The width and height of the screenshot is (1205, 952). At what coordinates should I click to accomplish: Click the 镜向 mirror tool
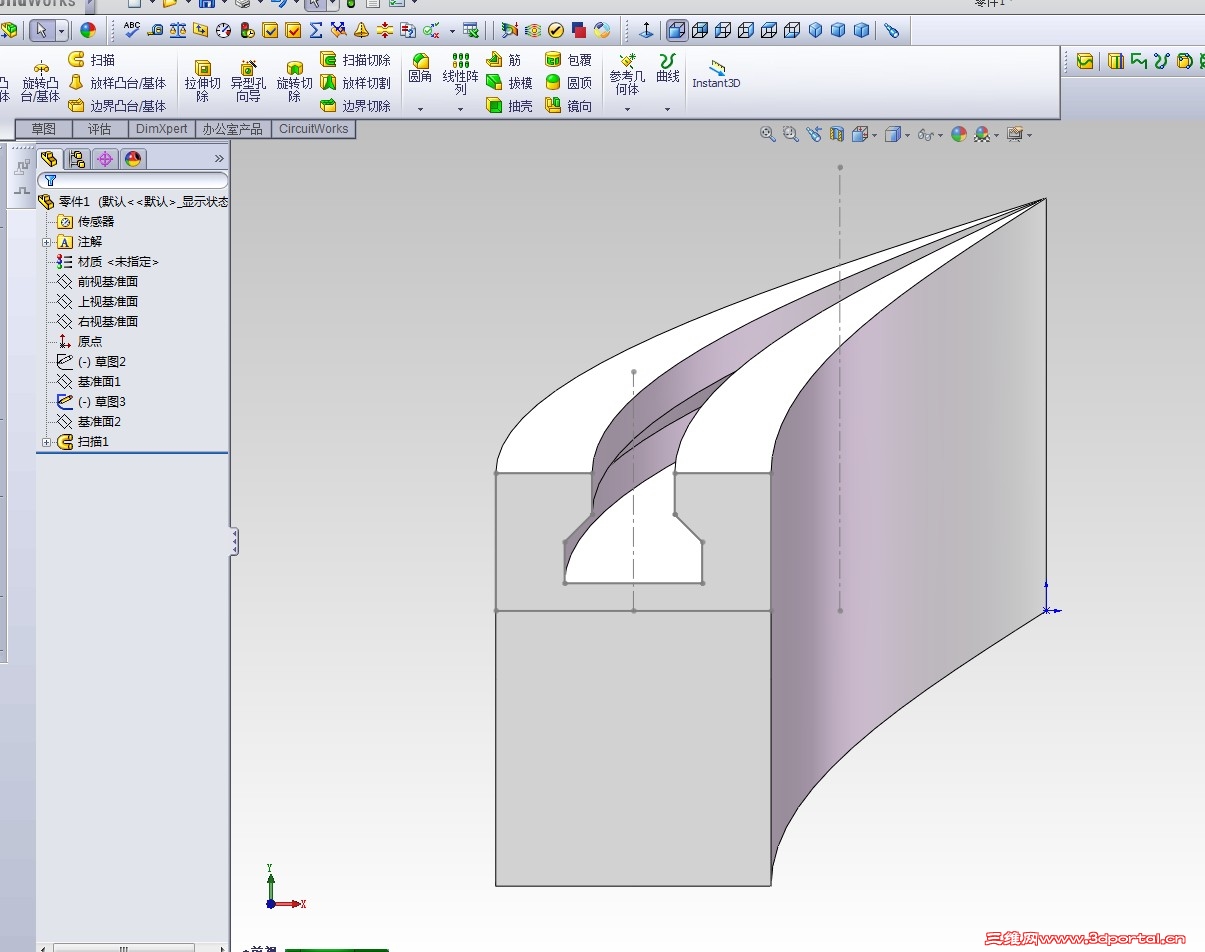coord(568,105)
